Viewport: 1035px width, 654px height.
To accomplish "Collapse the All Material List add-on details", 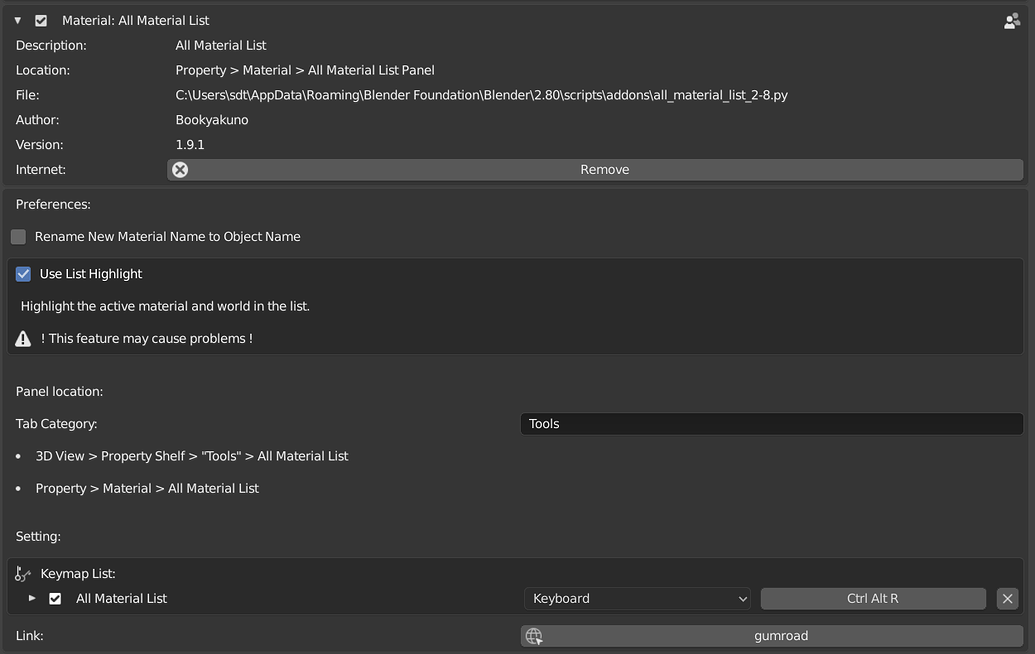I will point(18,20).
